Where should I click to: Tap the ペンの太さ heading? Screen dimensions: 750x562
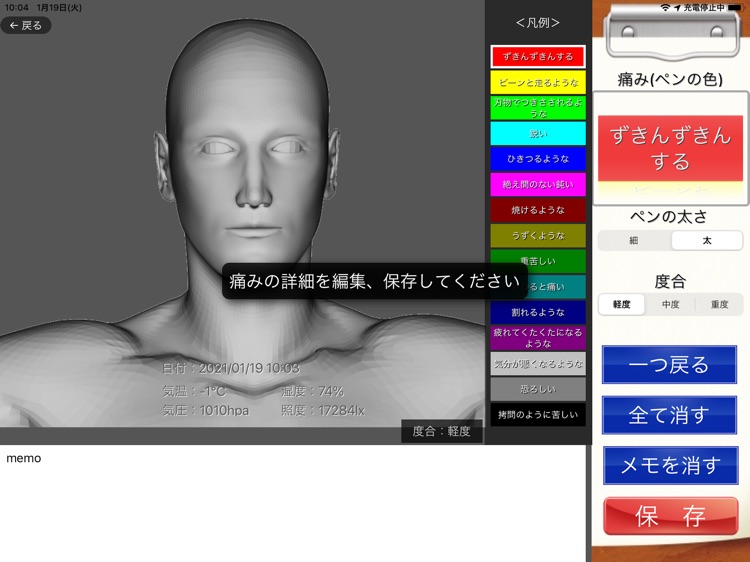[x=669, y=217]
